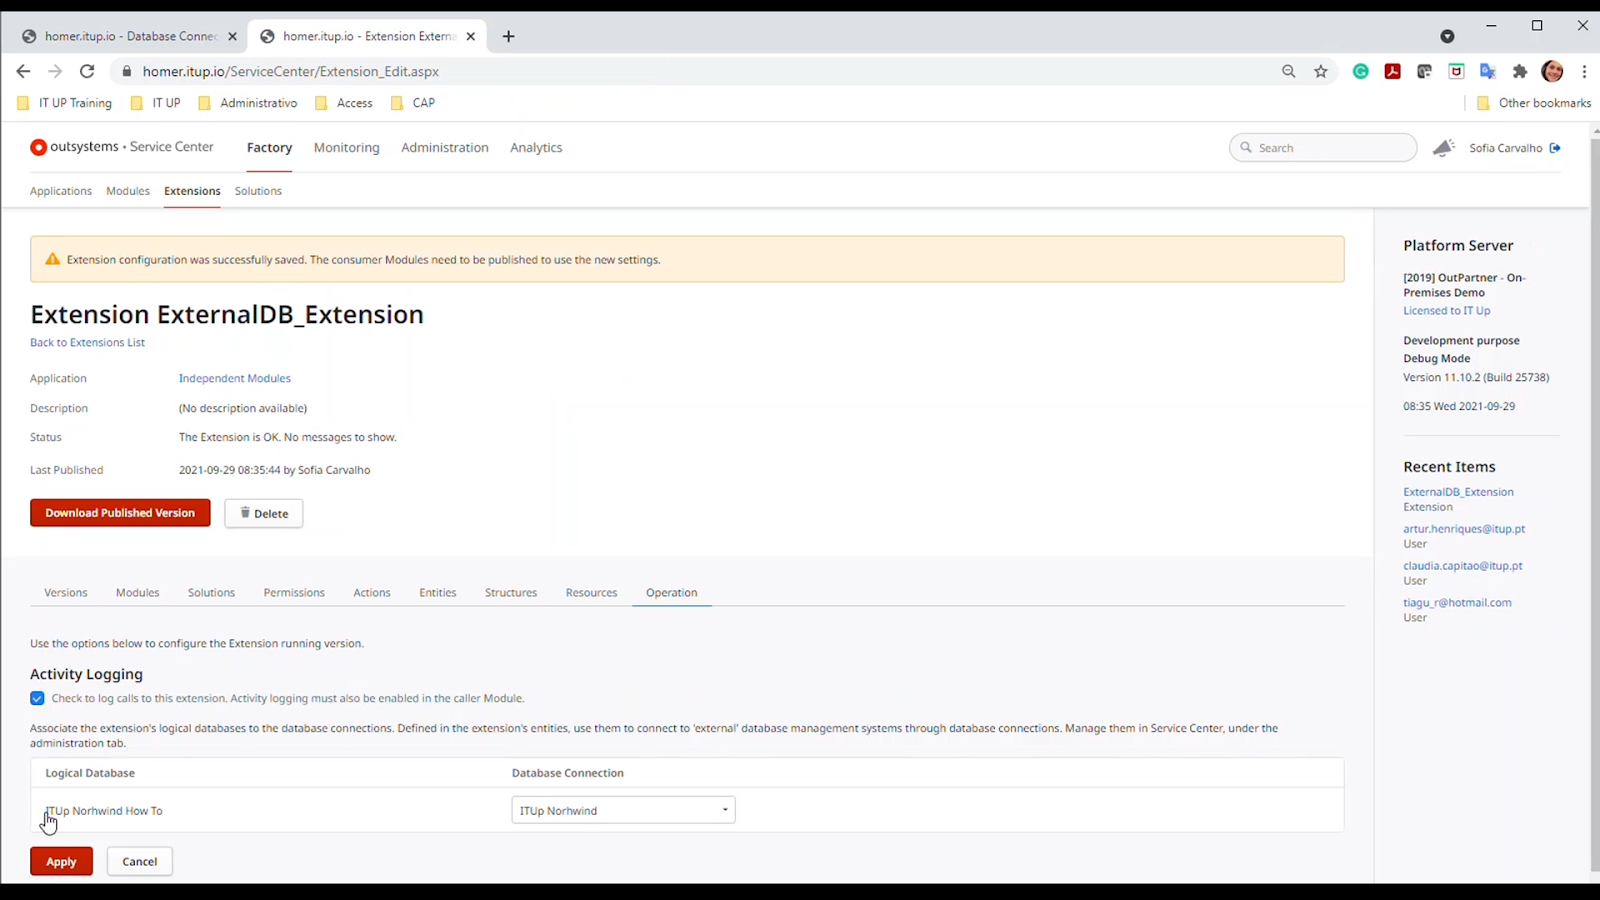Open the Monitoring menu
The width and height of the screenshot is (1600, 900).
pyautogui.click(x=347, y=147)
